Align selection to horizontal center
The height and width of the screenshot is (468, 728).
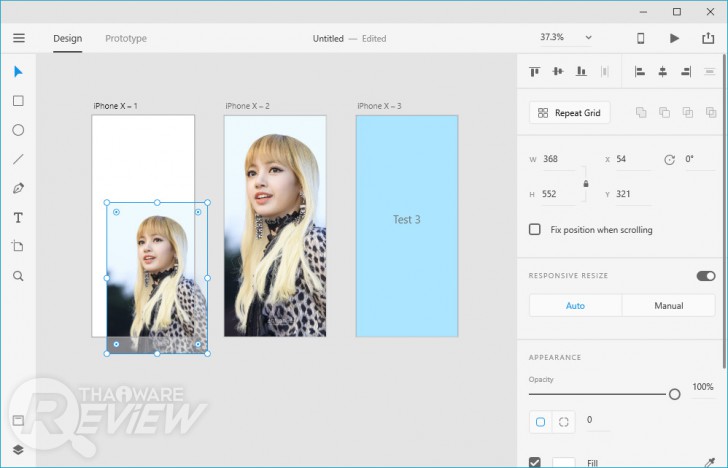(663, 72)
